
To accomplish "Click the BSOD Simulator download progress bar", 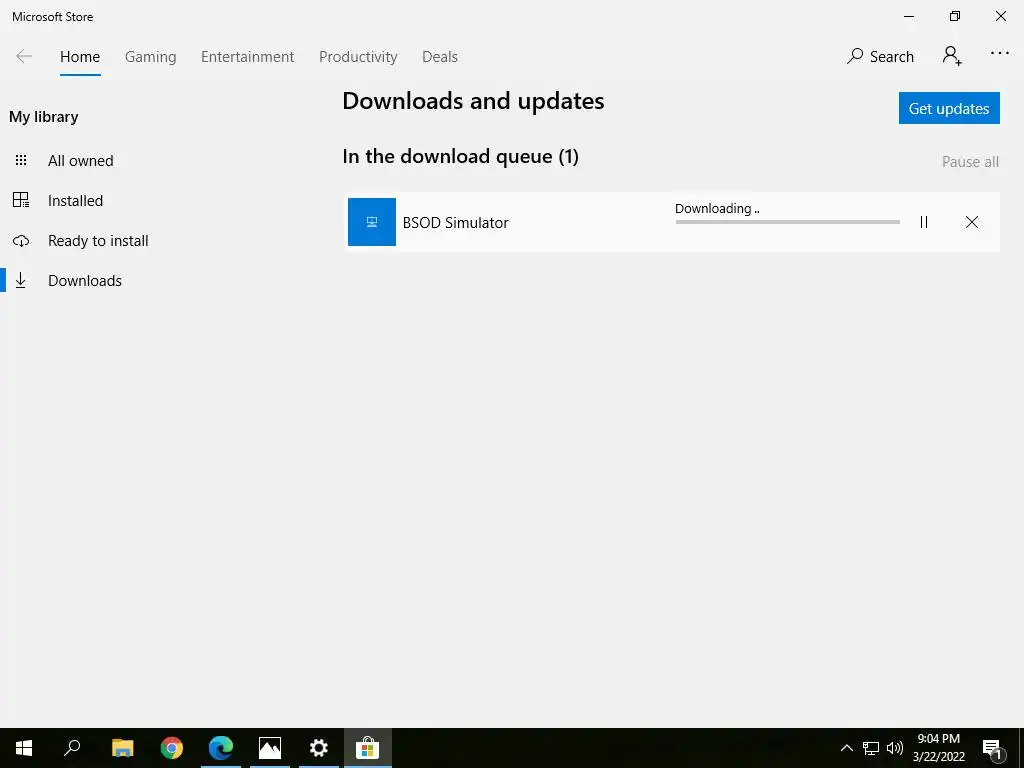I will (788, 222).
